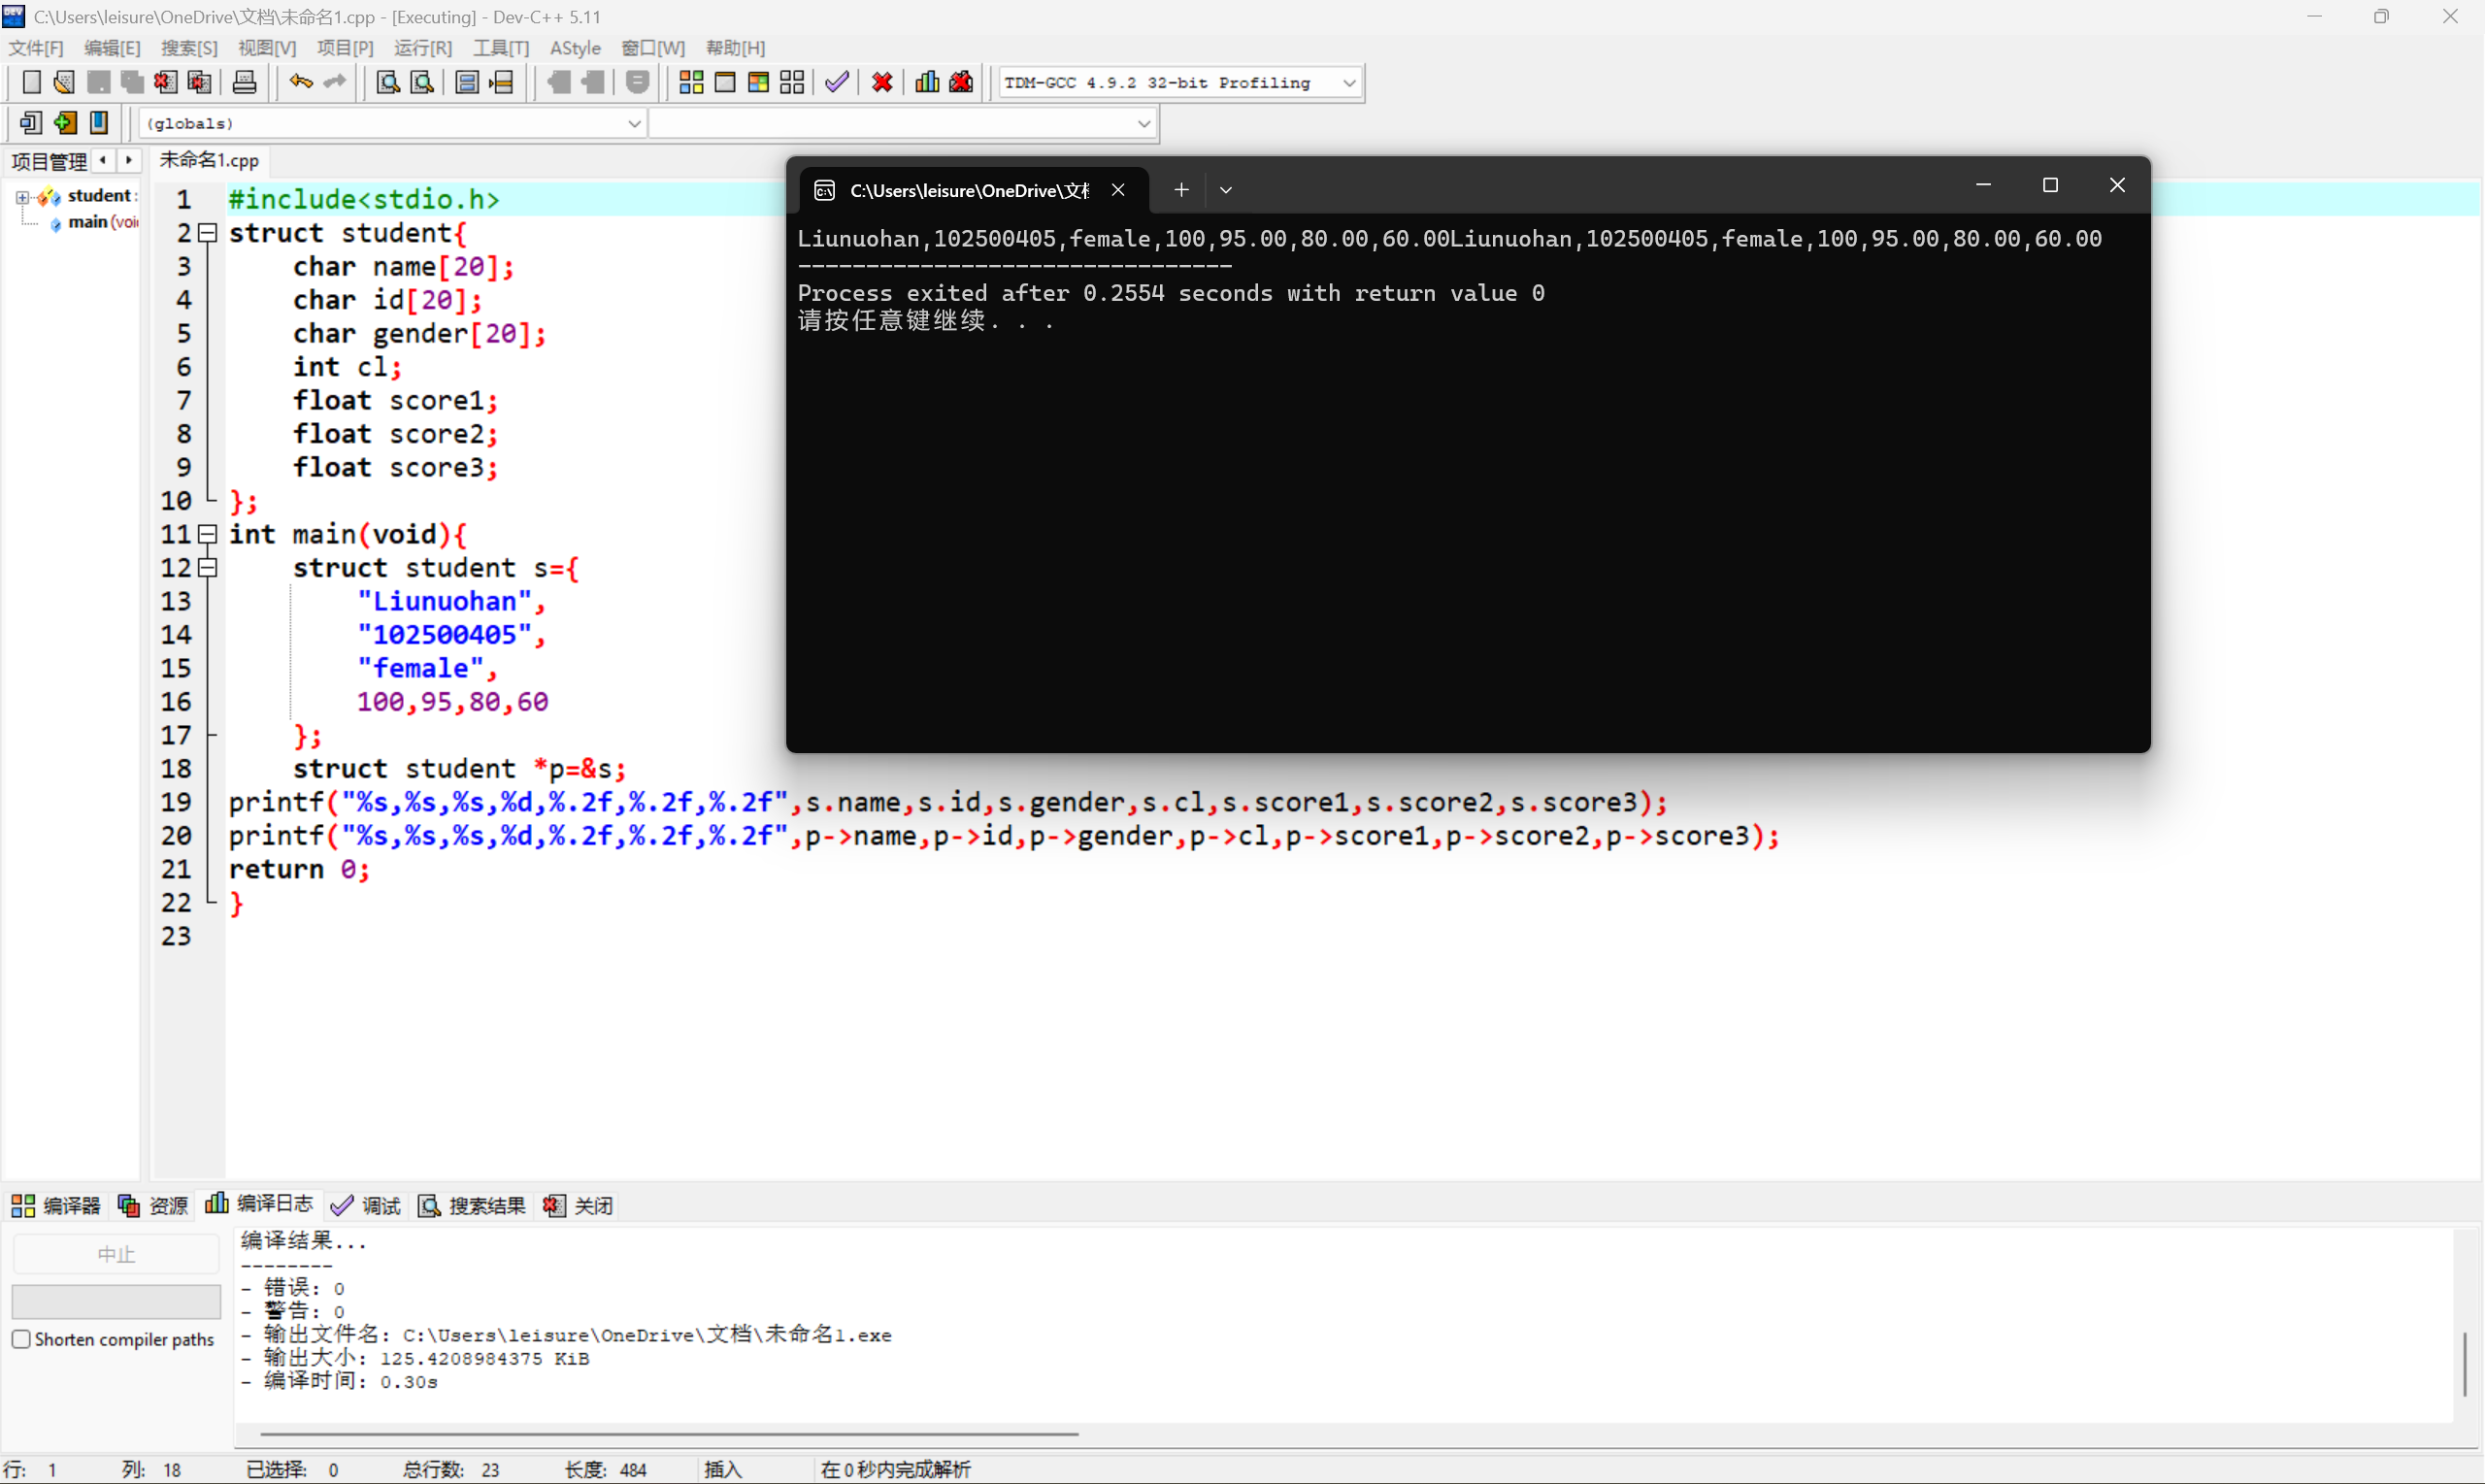
Task: Abort compilation with the red X icon
Action: click(881, 82)
